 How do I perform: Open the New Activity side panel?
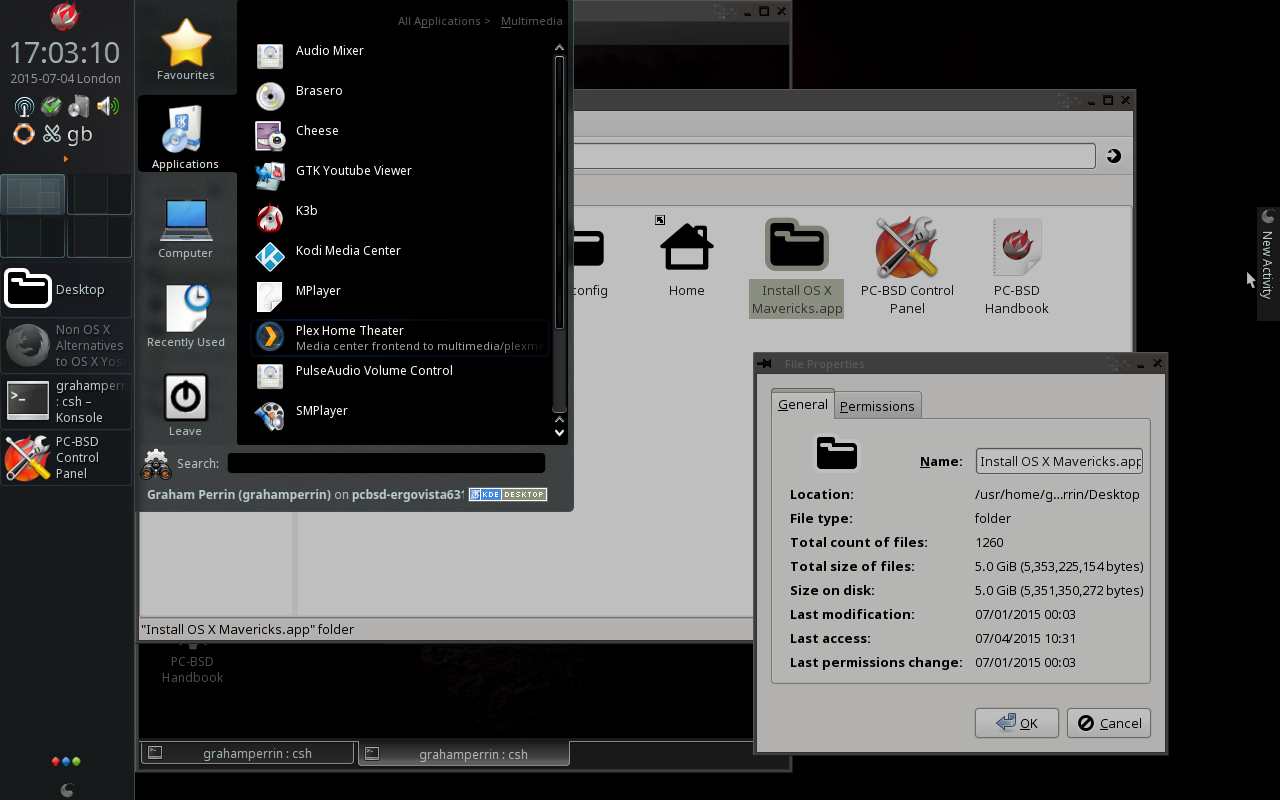coord(1267,264)
